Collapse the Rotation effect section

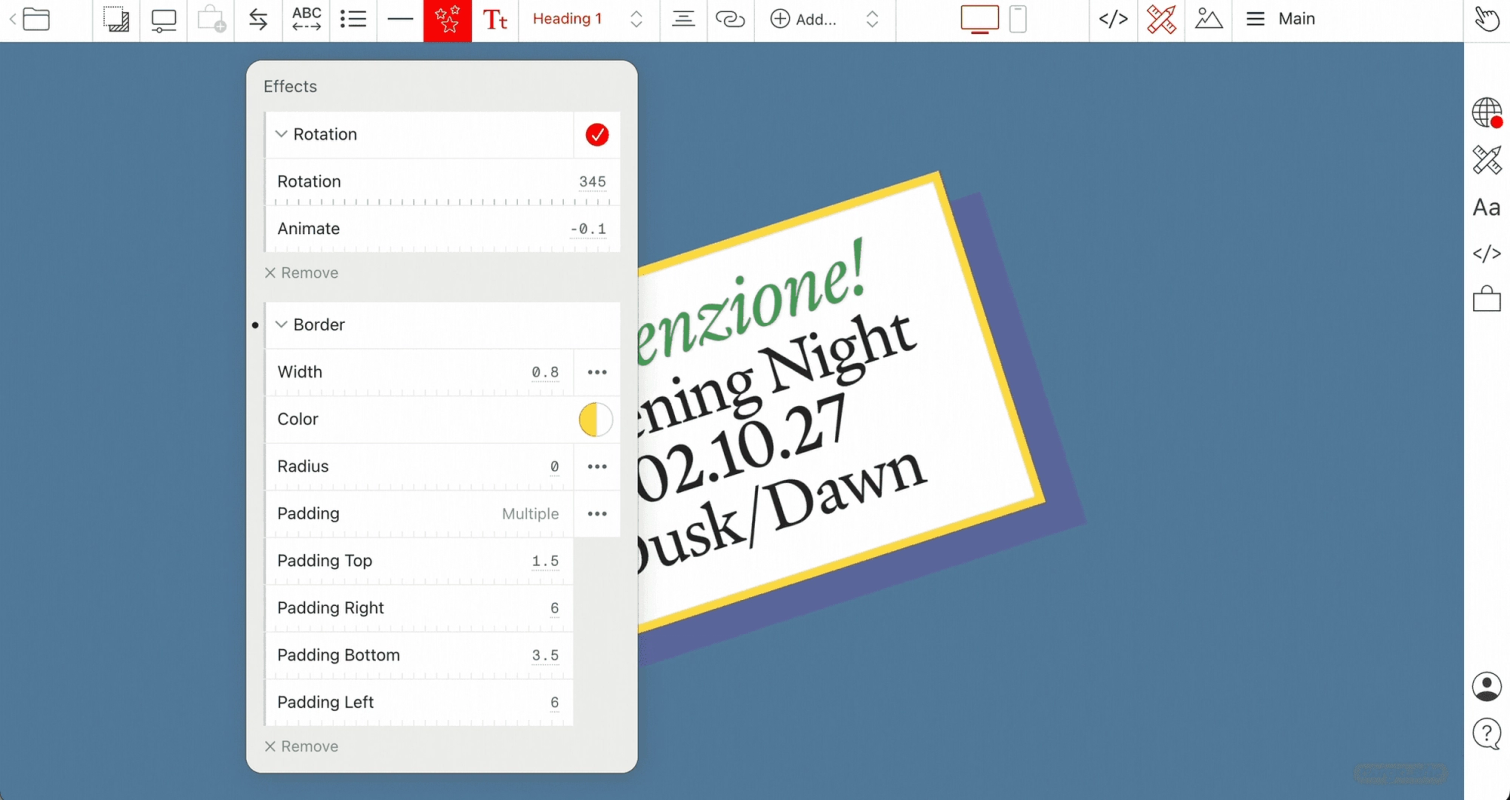pyautogui.click(x=281, y=134)
